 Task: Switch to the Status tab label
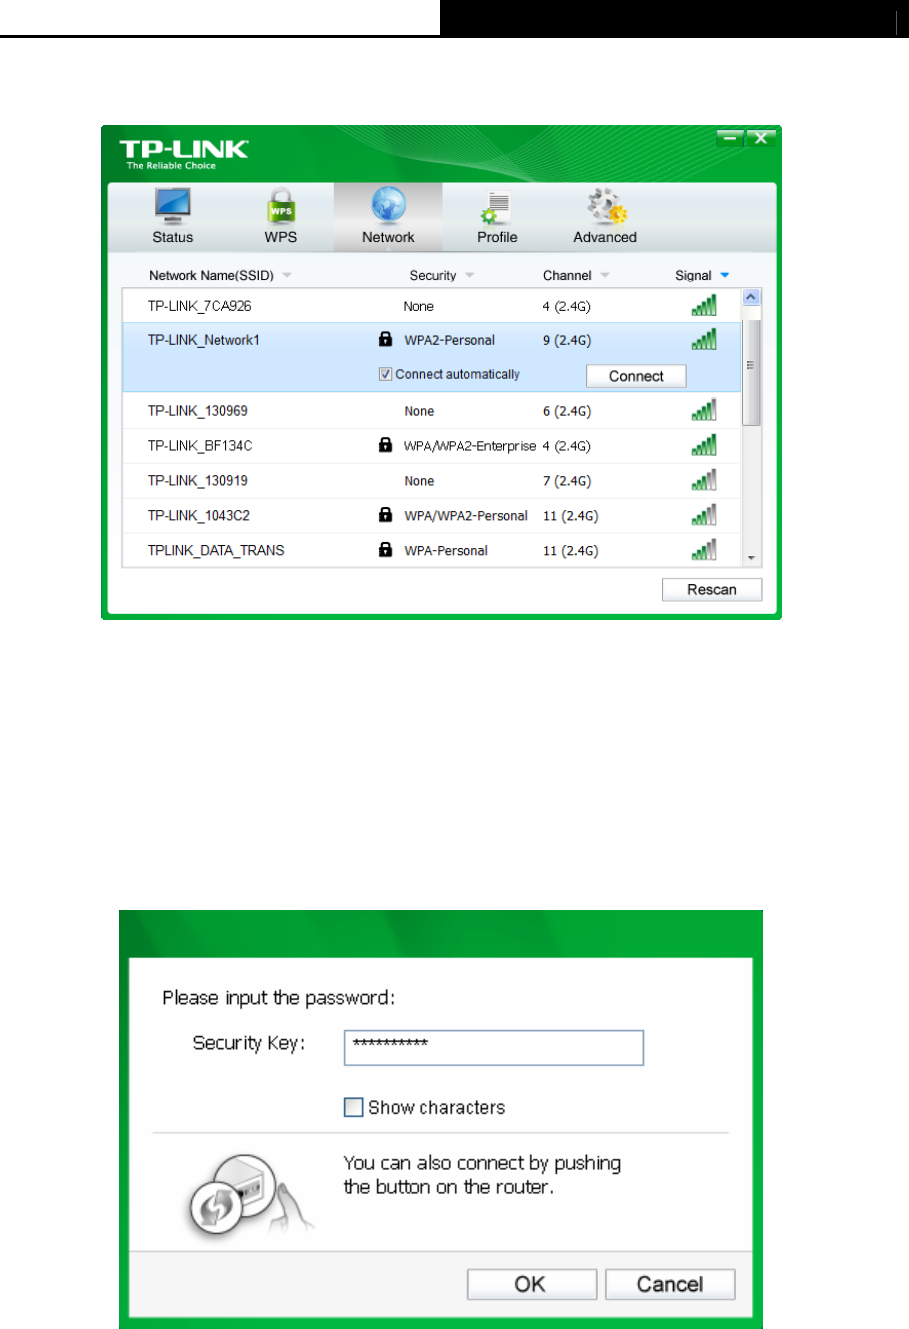pos(172,237)
